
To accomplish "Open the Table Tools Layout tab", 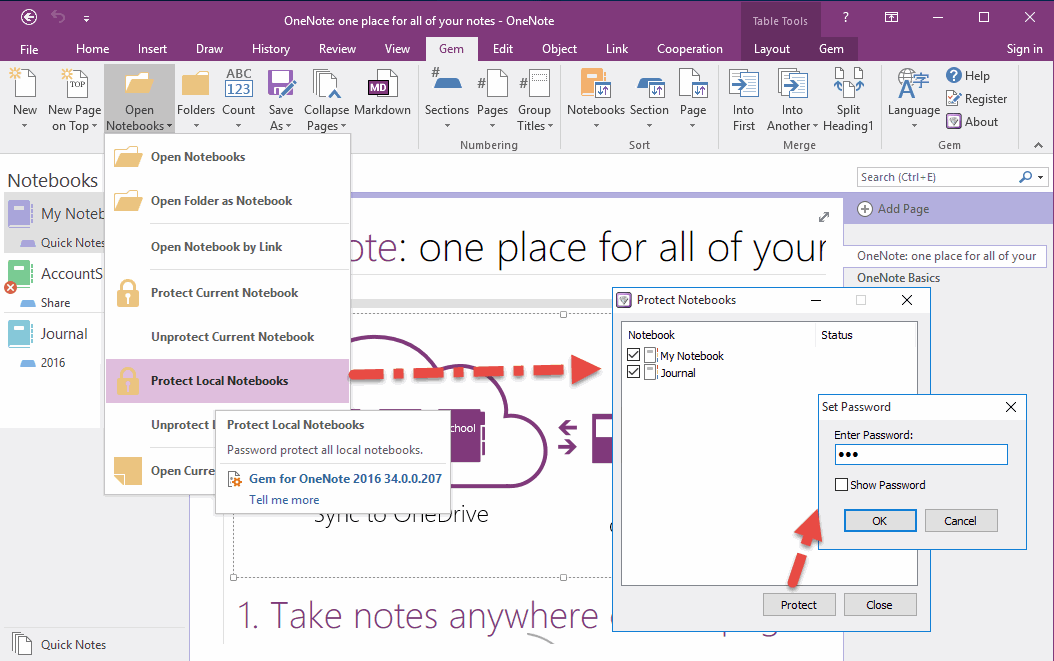I will click(772, 49).
